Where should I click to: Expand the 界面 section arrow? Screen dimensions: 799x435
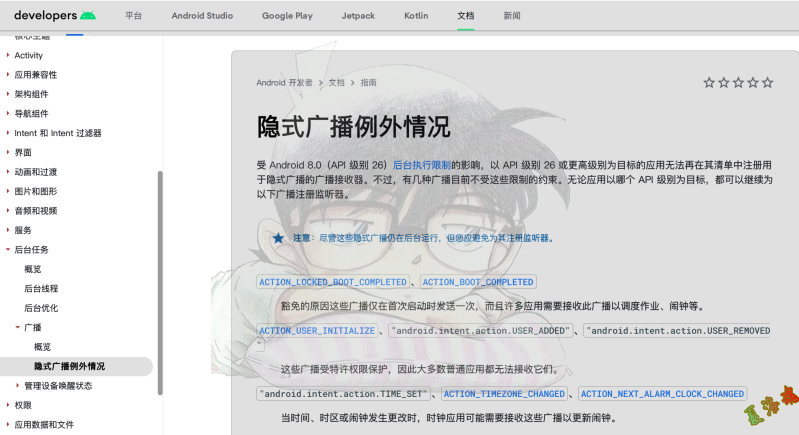[8, 152]
